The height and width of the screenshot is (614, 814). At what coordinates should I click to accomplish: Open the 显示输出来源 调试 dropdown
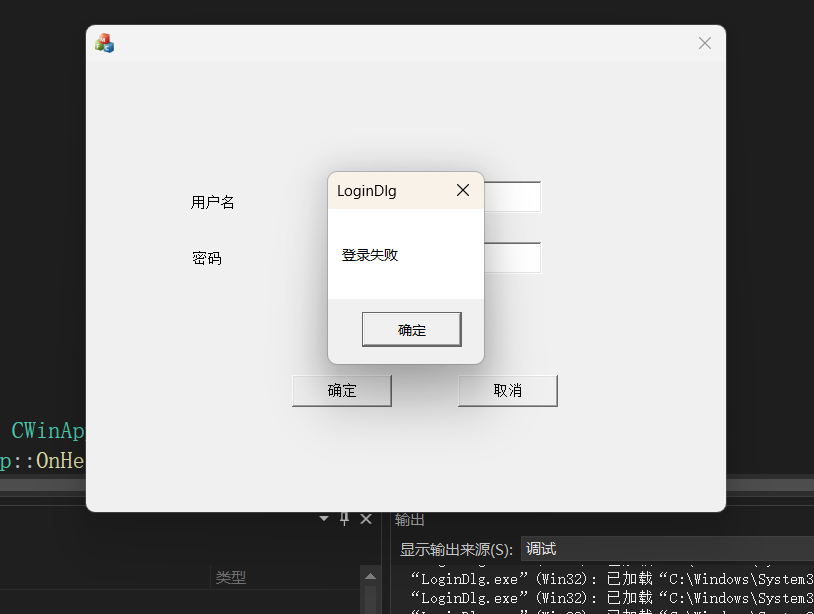(667, 549)
